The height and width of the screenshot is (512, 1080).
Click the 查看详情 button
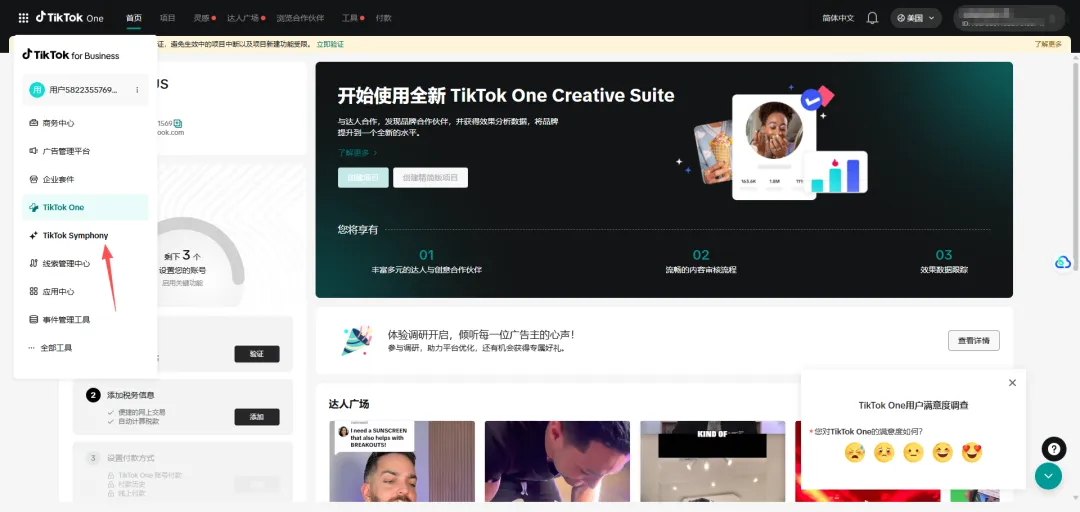pyautogui.click(x=973, y=340)
